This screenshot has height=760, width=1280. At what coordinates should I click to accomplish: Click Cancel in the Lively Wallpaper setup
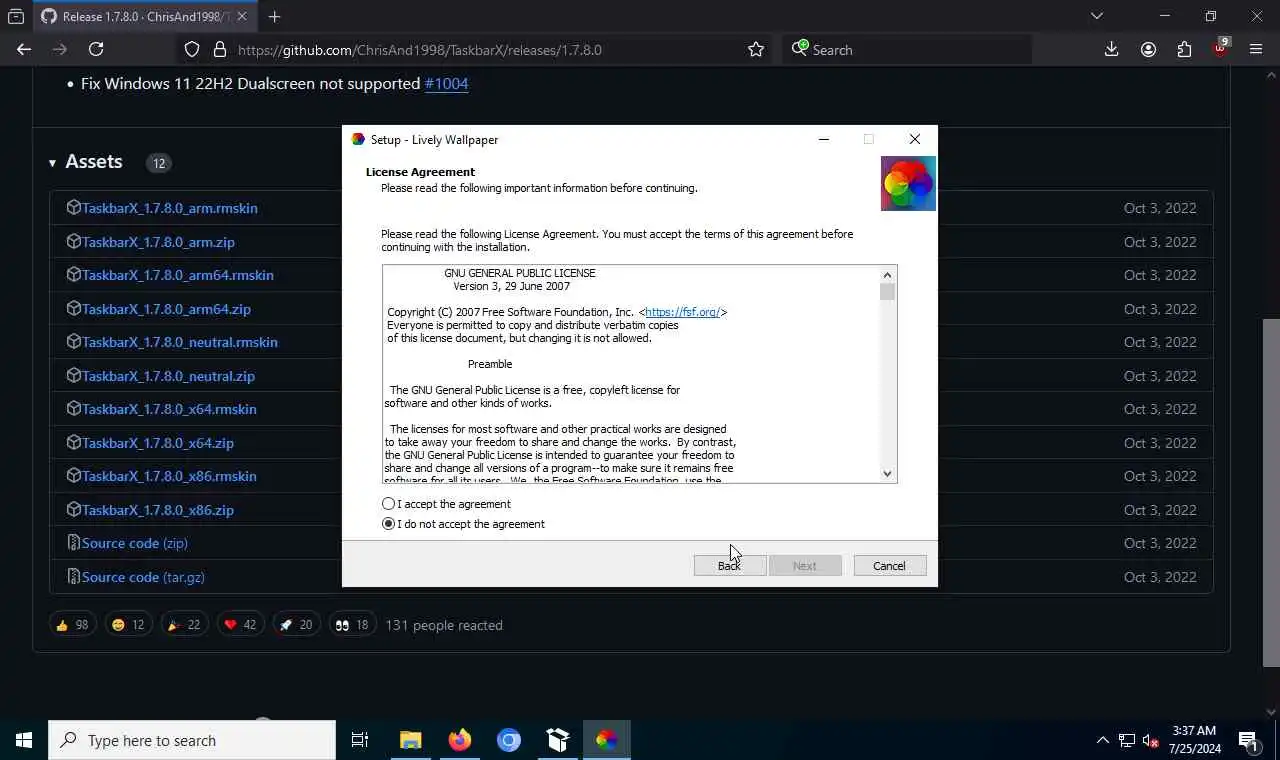click(889, 566)
